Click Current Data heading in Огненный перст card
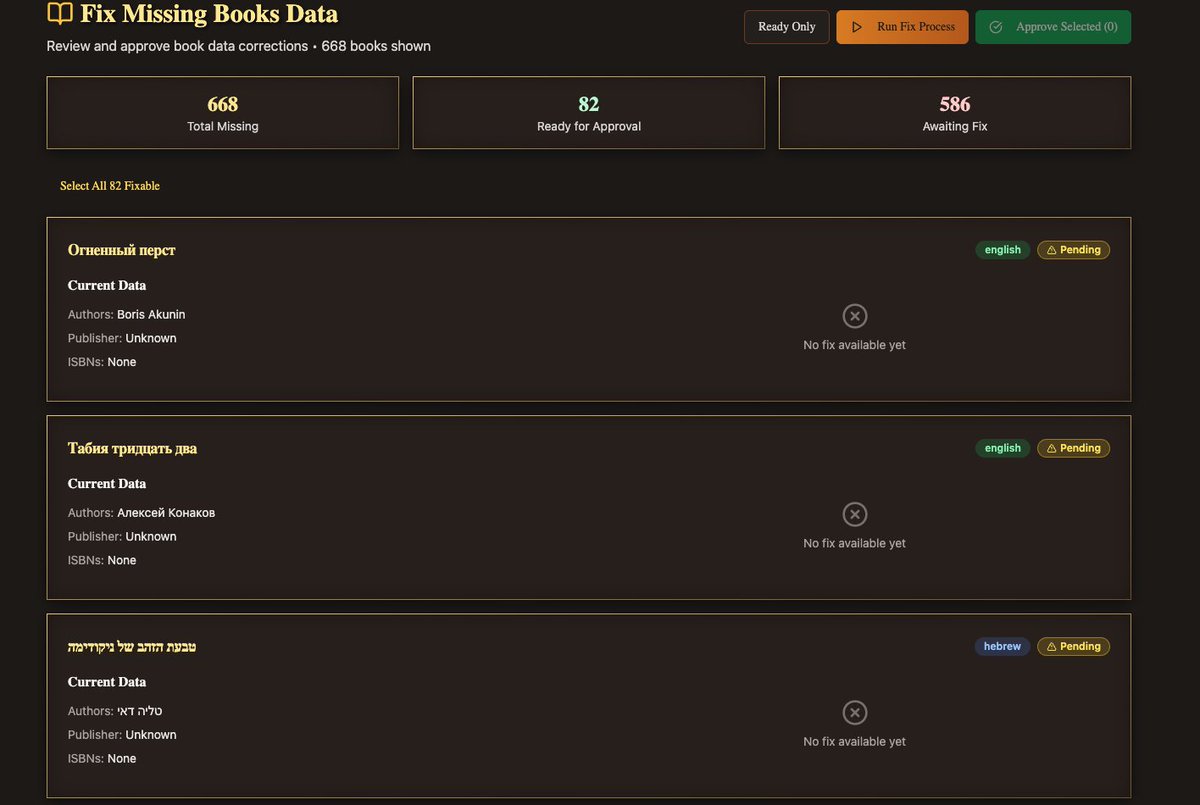The height and width of the screenshot is (805, 1200). click(107, 285)
